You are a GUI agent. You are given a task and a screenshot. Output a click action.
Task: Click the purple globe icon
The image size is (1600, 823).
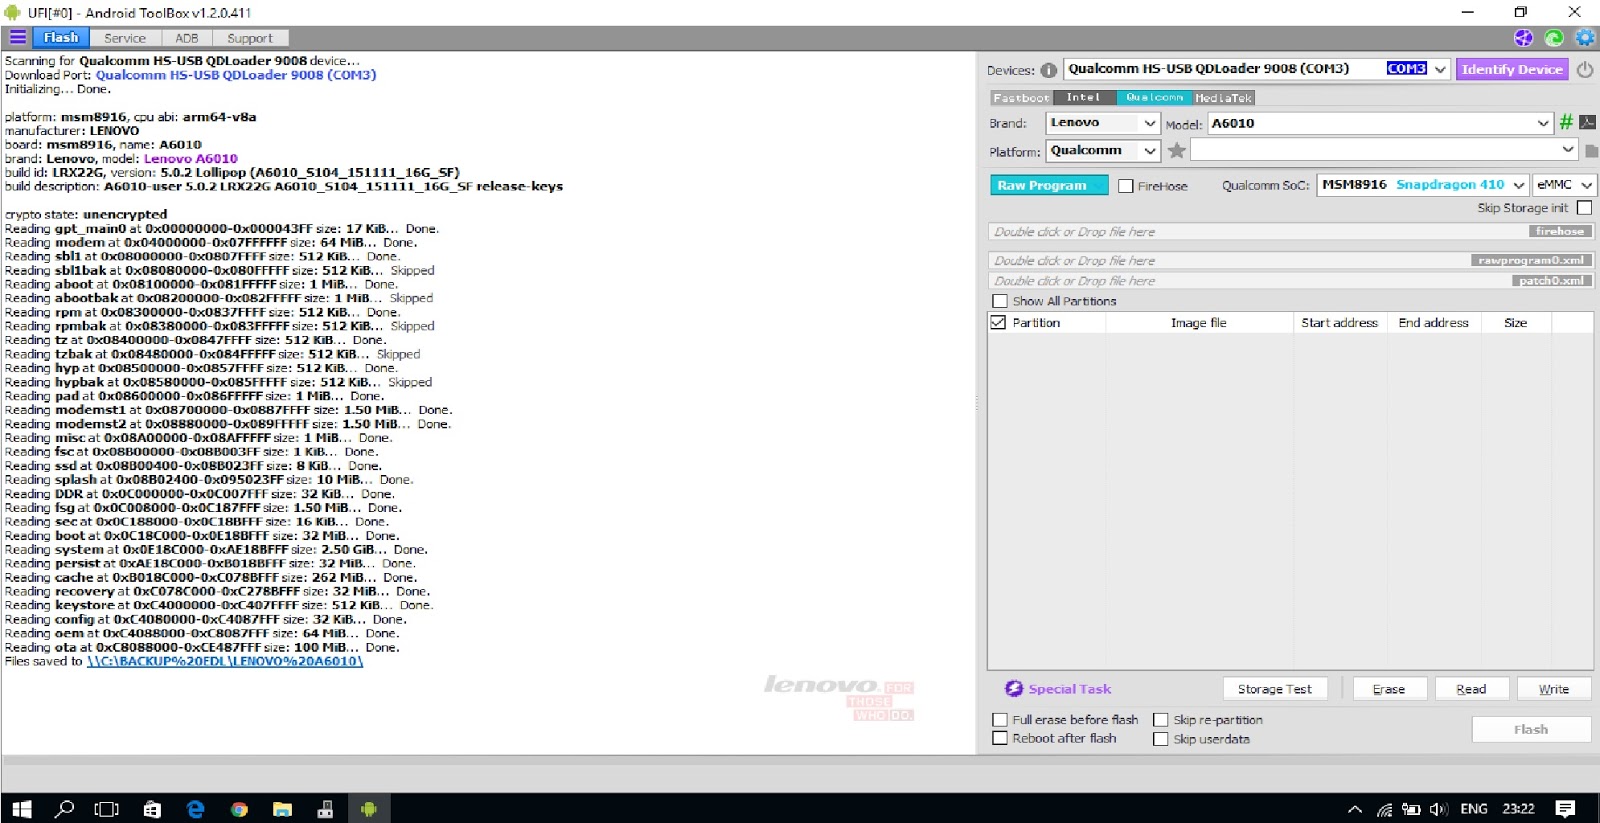tap(1523, 38)
